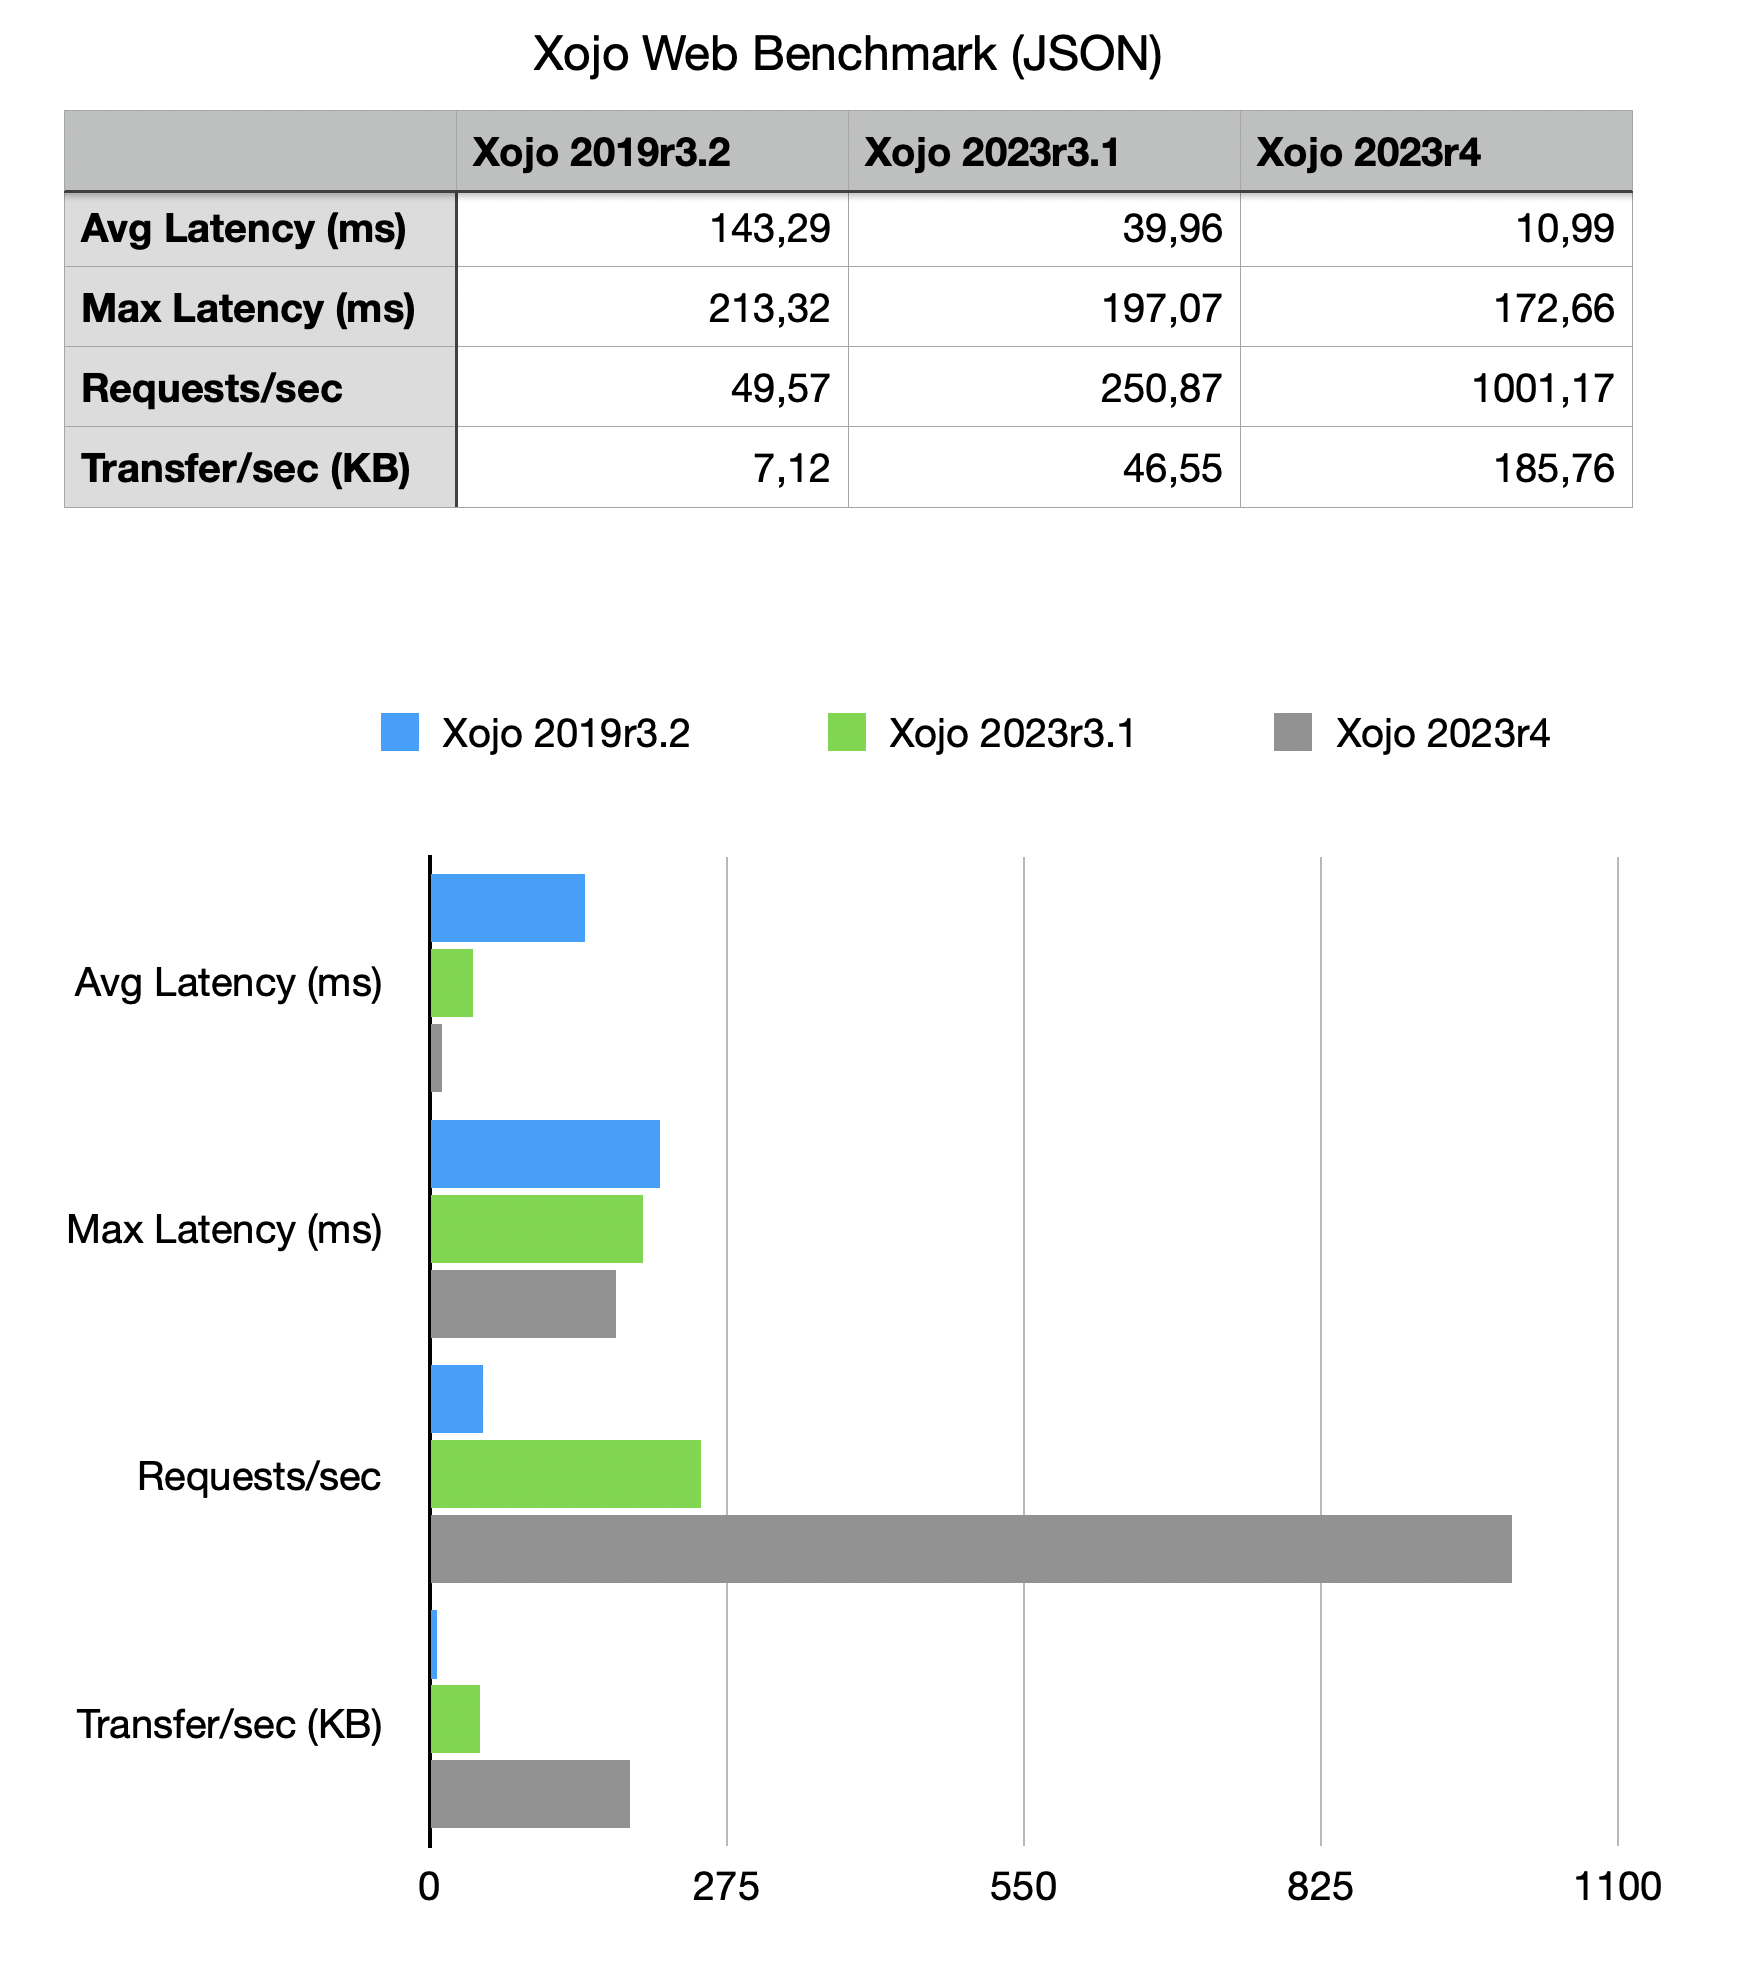This screenshot has height=1972, width=1764.
Task: Select the table cell with value 10,99
Action: [x=1436, y=229]
